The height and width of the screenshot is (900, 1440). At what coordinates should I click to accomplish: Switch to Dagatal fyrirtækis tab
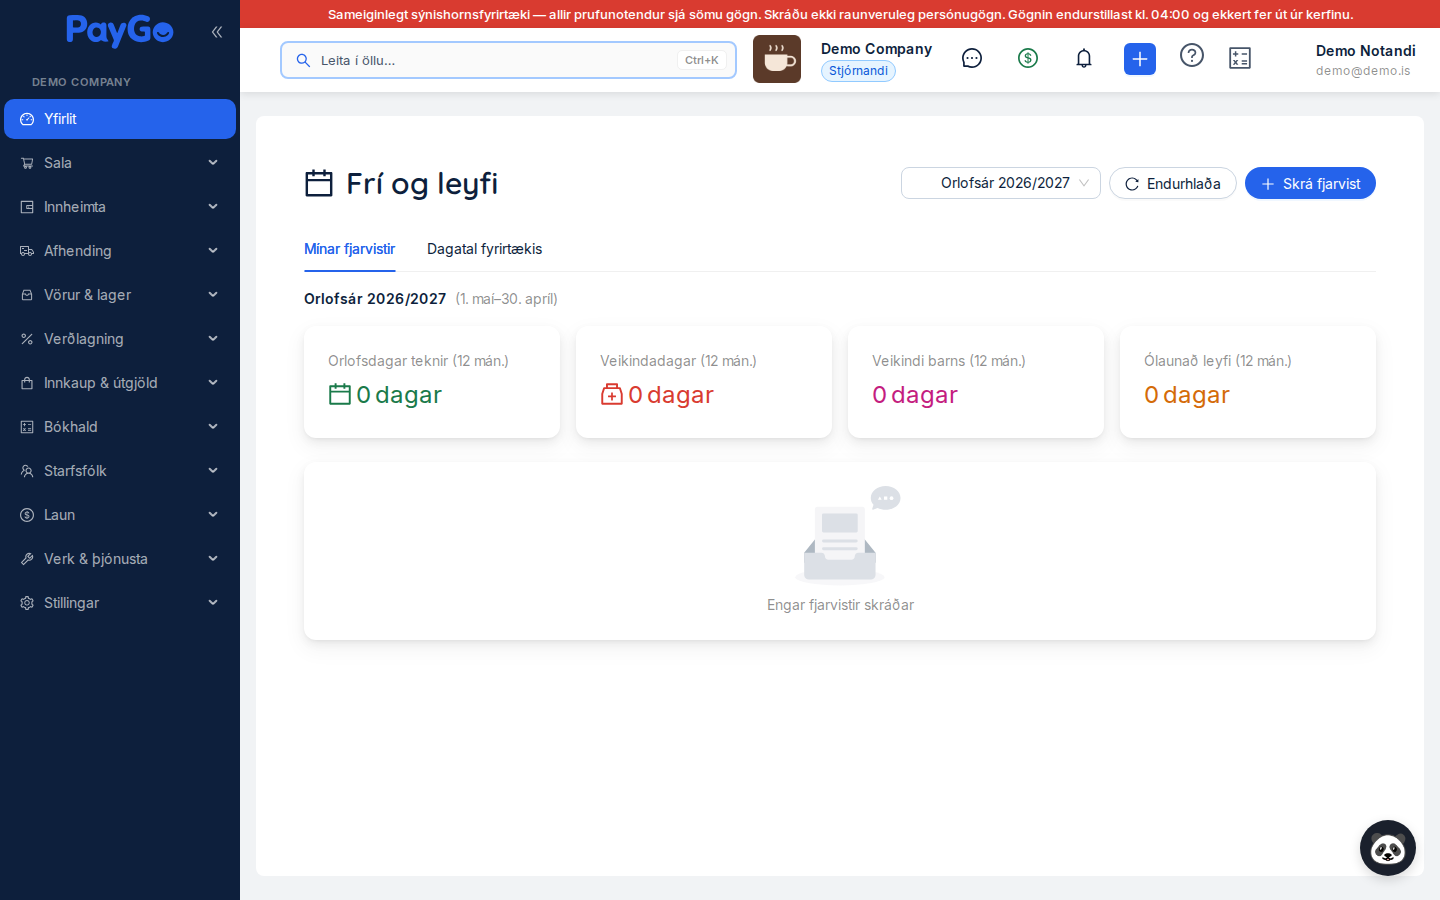click(x=485, y=249)
